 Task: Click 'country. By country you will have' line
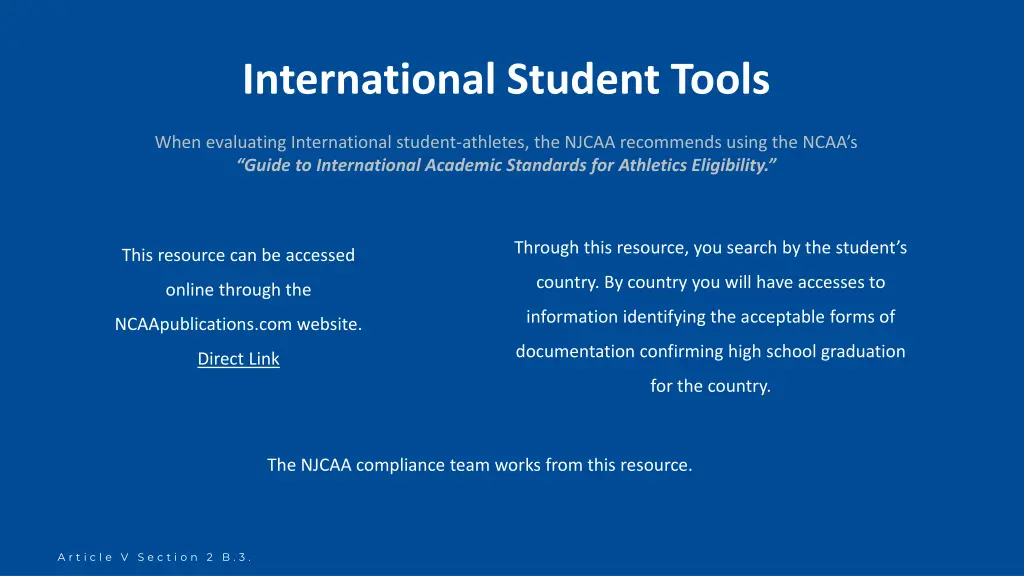pyautogui.click(x=711, y=282)
